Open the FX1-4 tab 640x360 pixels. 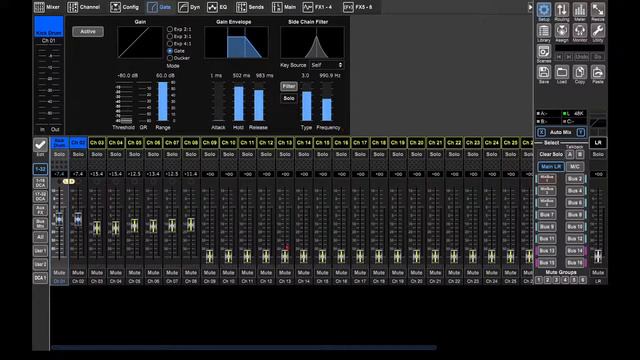pyautogui.click(x=318, y=7)
